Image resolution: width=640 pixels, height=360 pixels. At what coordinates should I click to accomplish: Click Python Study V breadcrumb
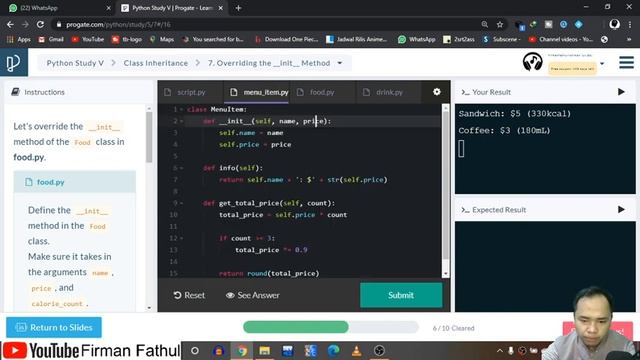point(75,63)
